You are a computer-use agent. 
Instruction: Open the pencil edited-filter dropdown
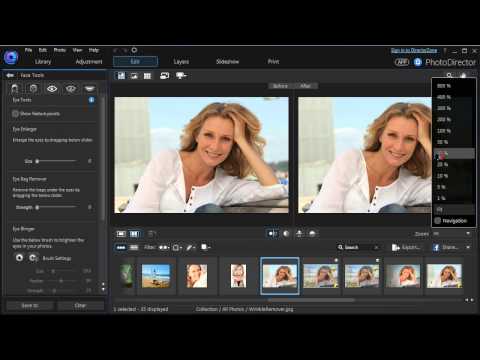[191, 247]
